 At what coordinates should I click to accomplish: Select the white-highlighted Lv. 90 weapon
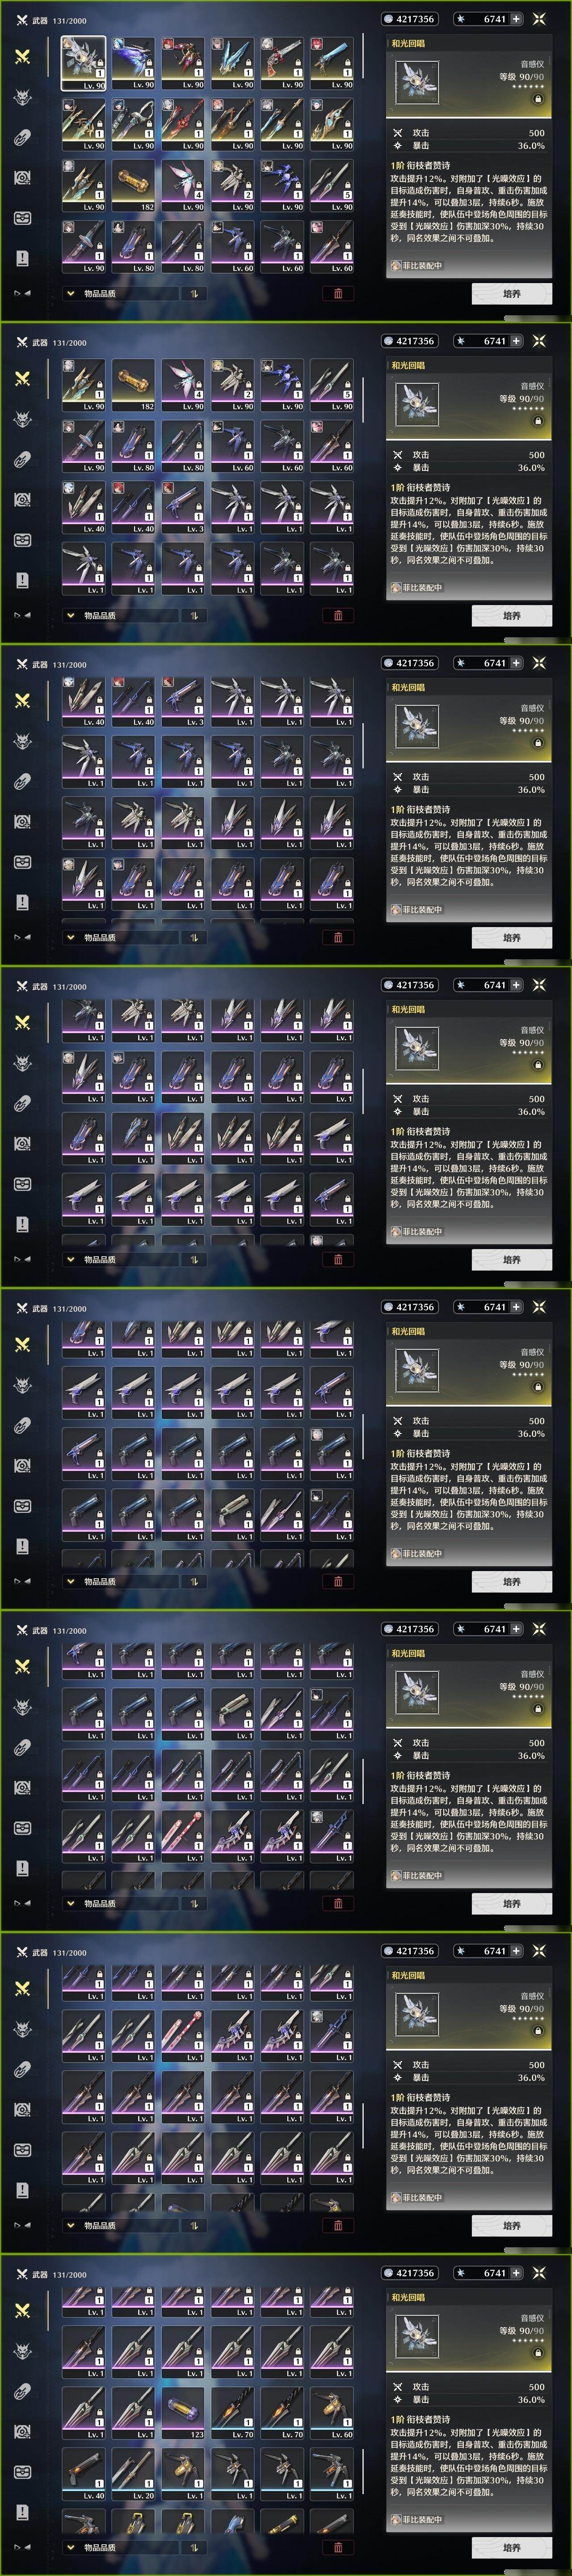(x=84, y=64)
